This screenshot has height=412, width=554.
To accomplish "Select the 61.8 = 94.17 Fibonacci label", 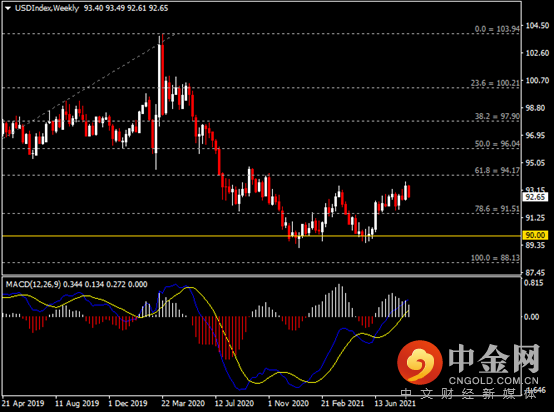I will pos(497,171).
